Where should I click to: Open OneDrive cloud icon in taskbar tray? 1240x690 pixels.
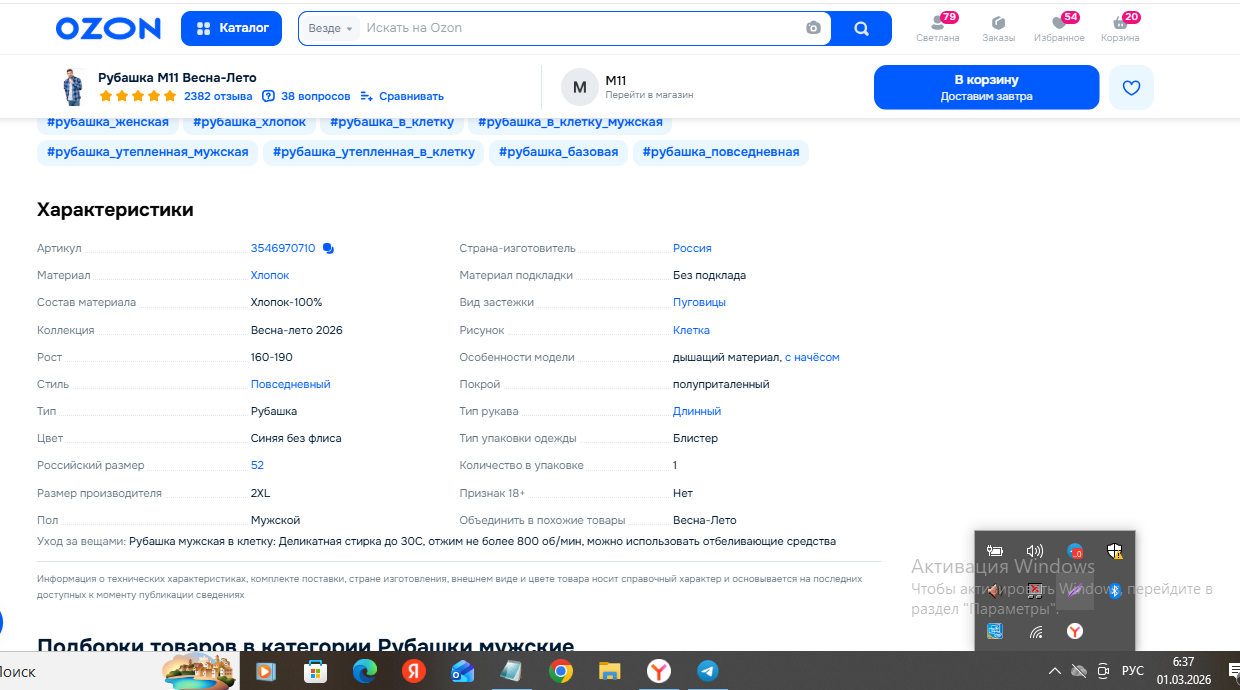(x=1078, y=671)
